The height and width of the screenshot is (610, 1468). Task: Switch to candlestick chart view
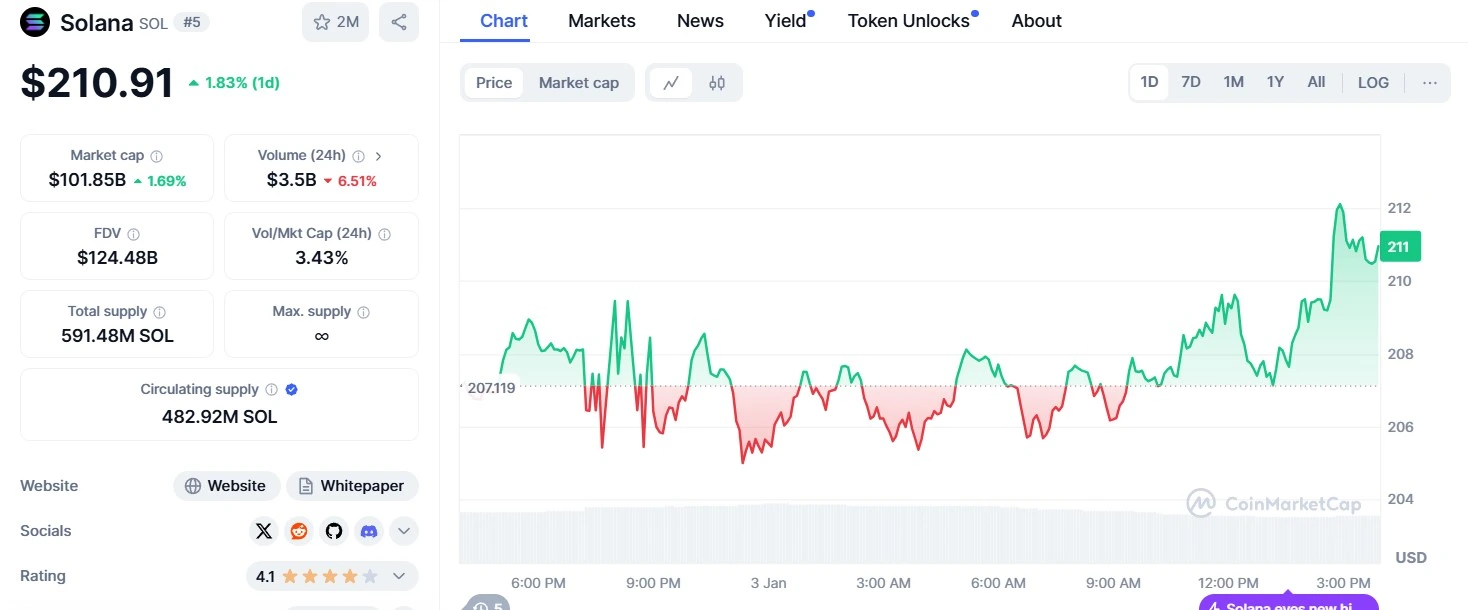tap(716, 83)
